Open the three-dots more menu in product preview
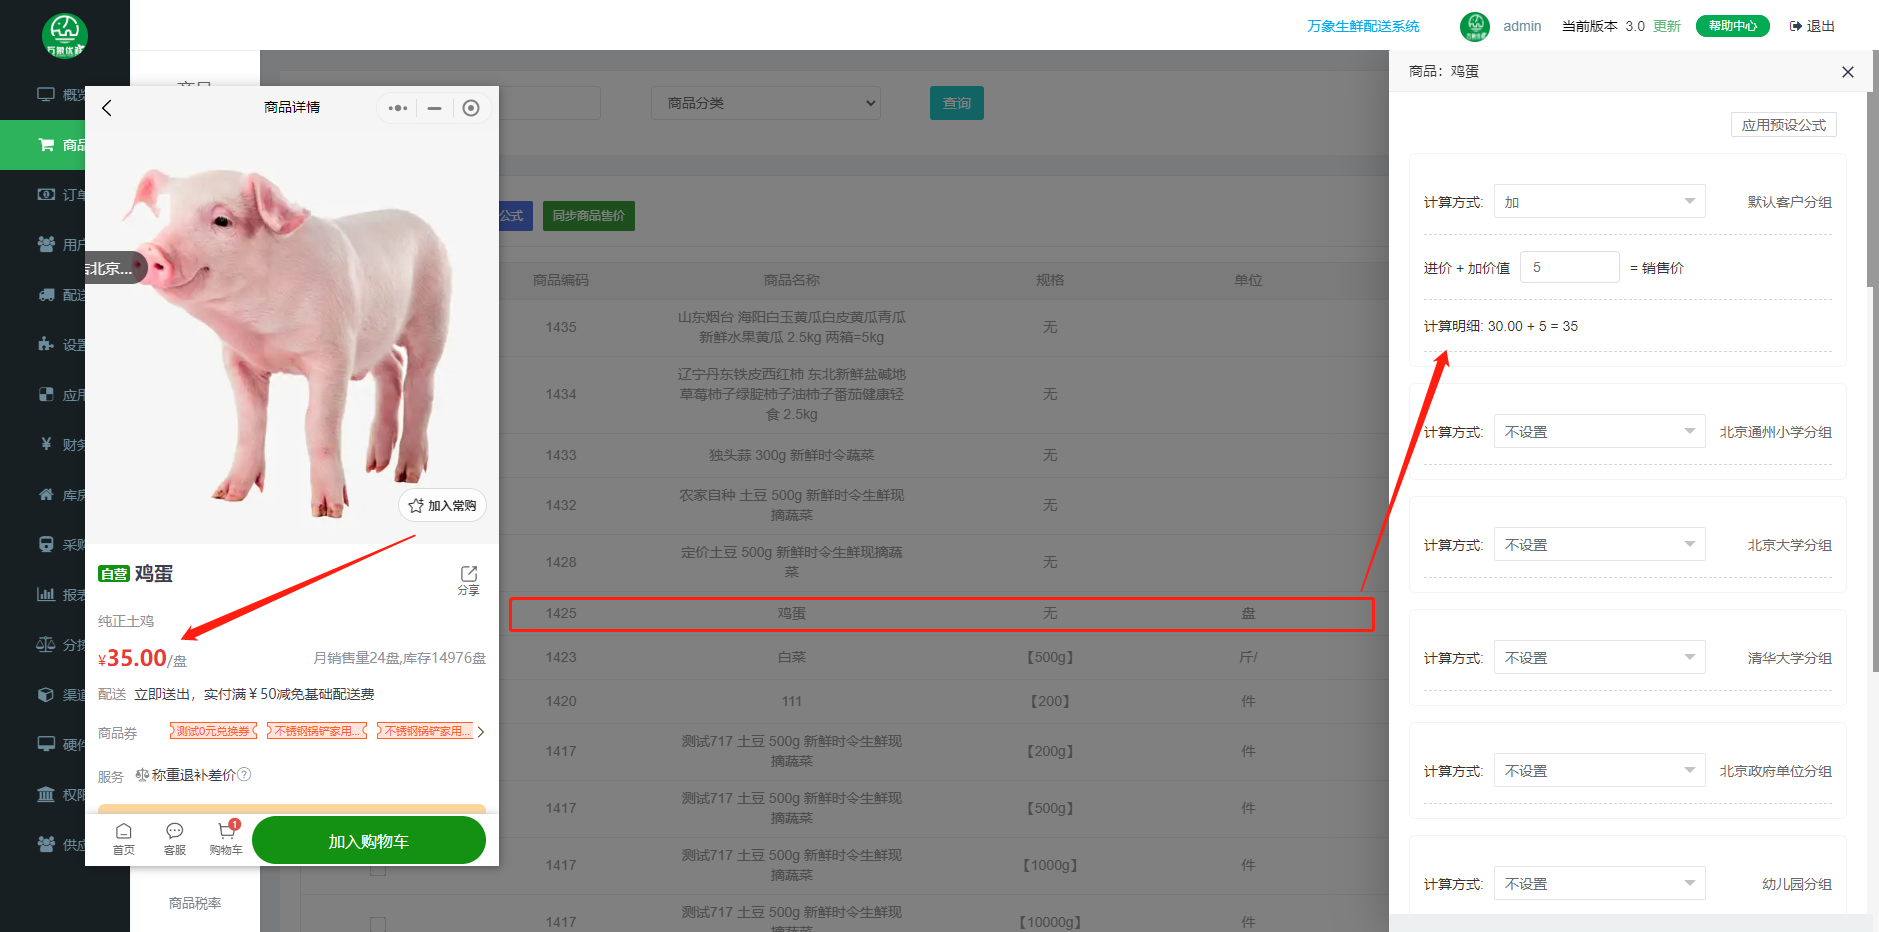 [x=398, y=108]
